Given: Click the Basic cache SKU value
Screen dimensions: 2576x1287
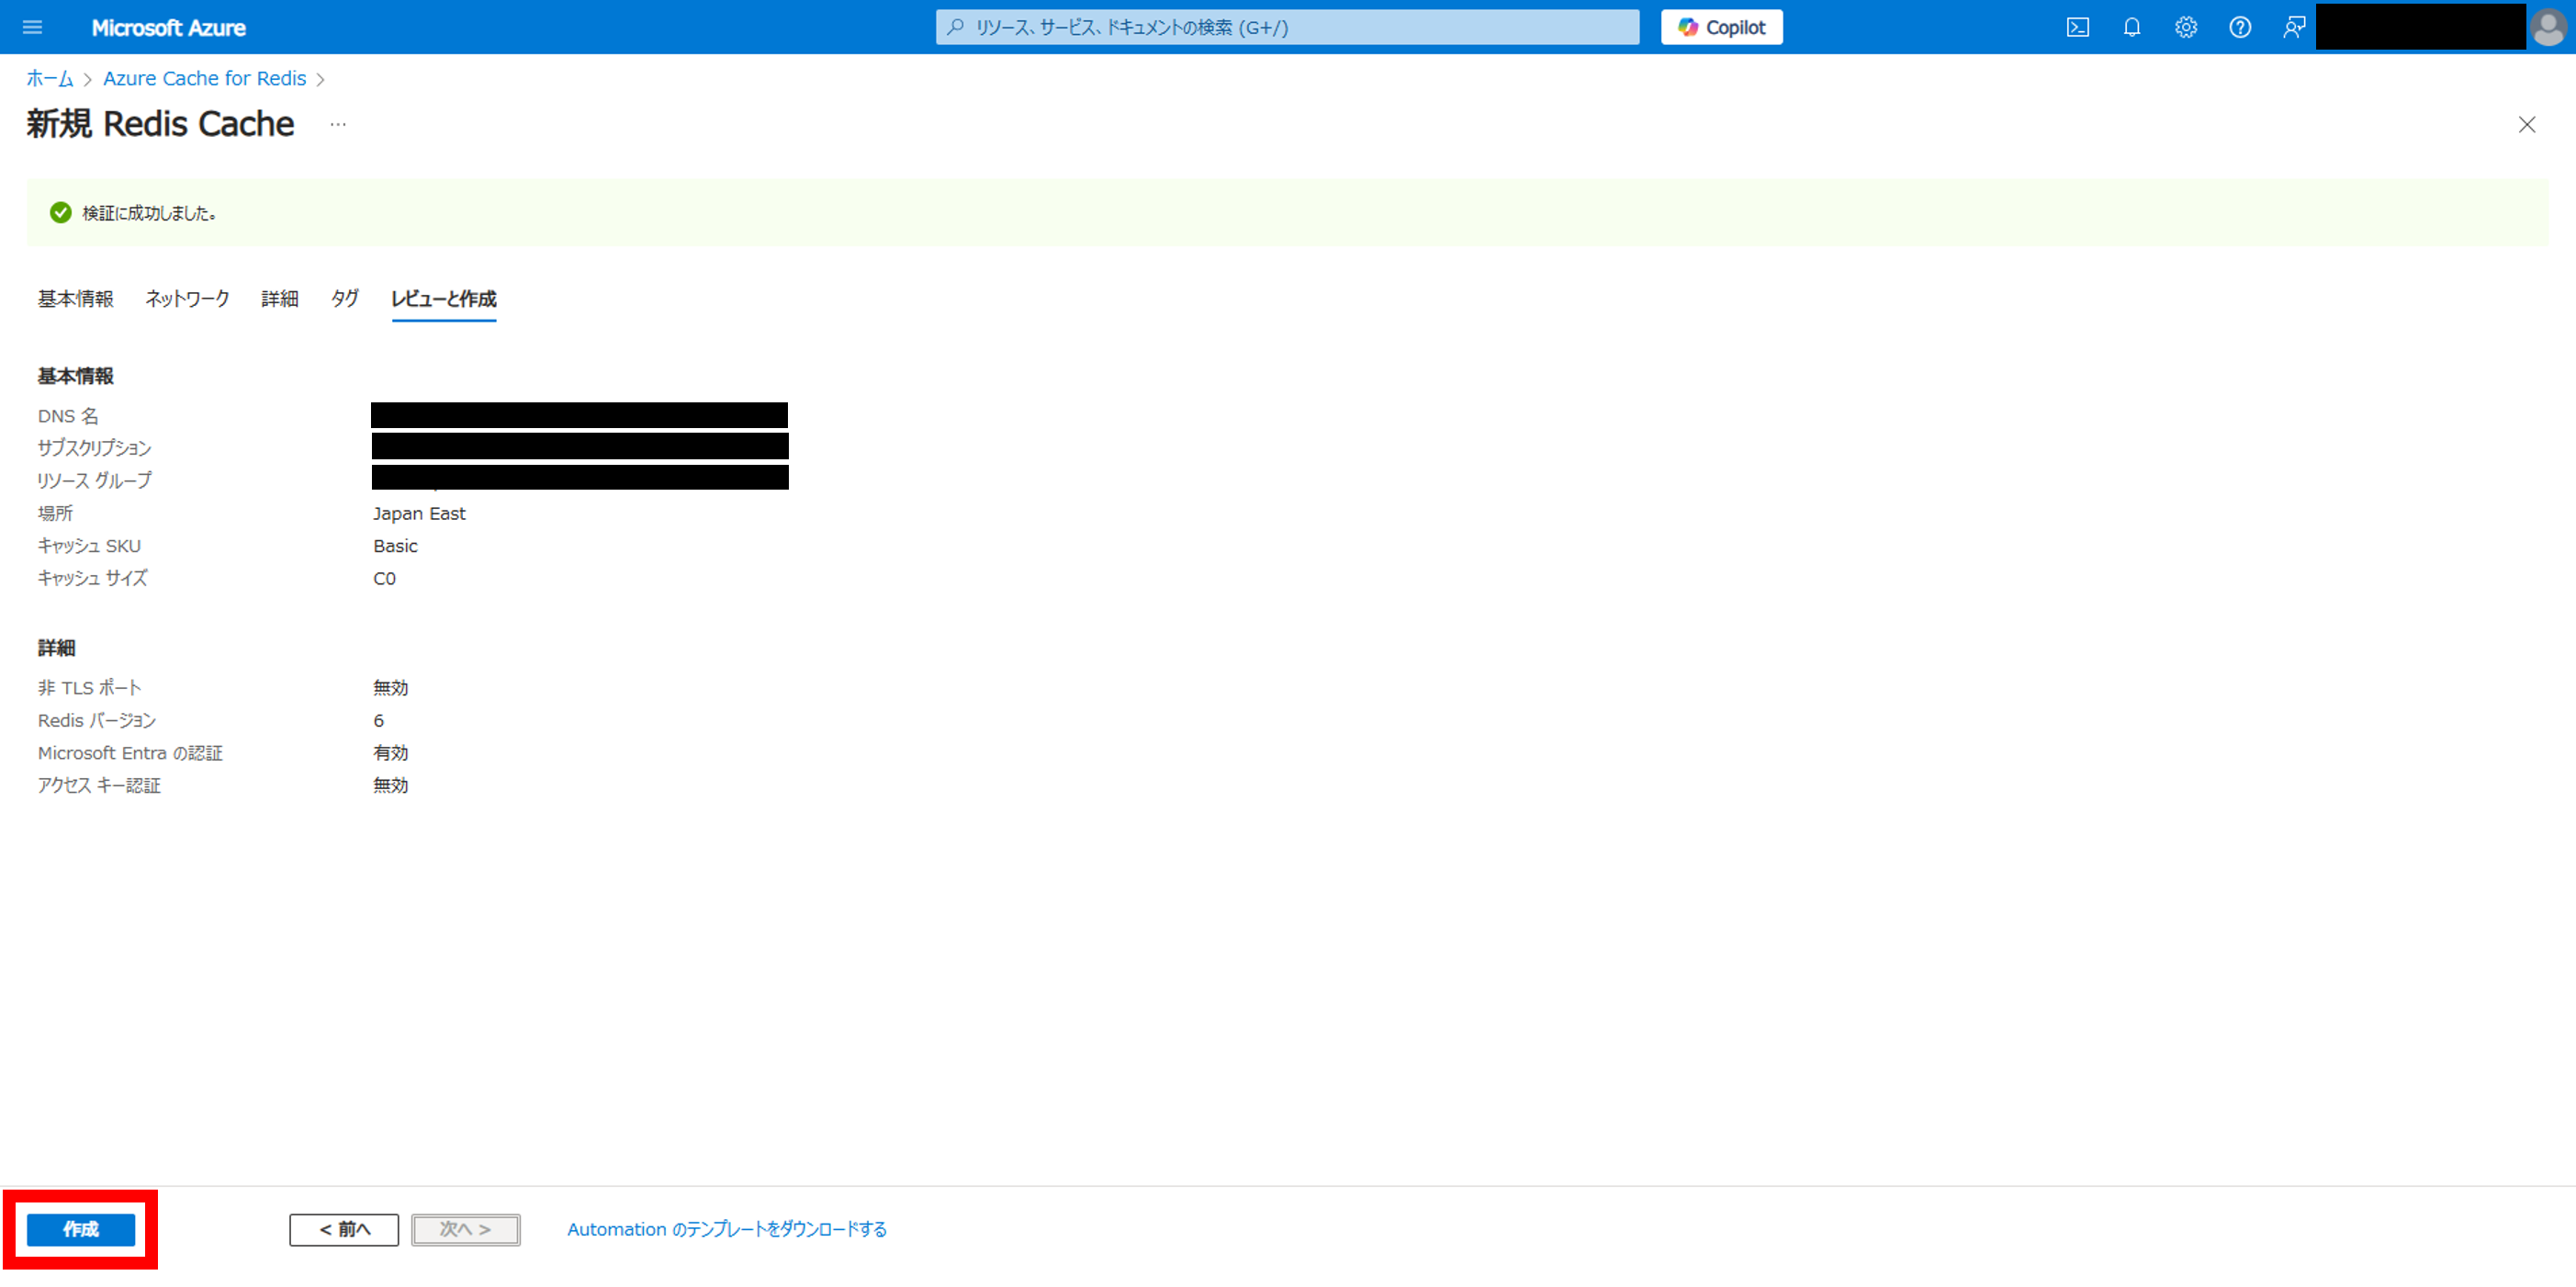Looking at the screenshot, I should 395,546.
